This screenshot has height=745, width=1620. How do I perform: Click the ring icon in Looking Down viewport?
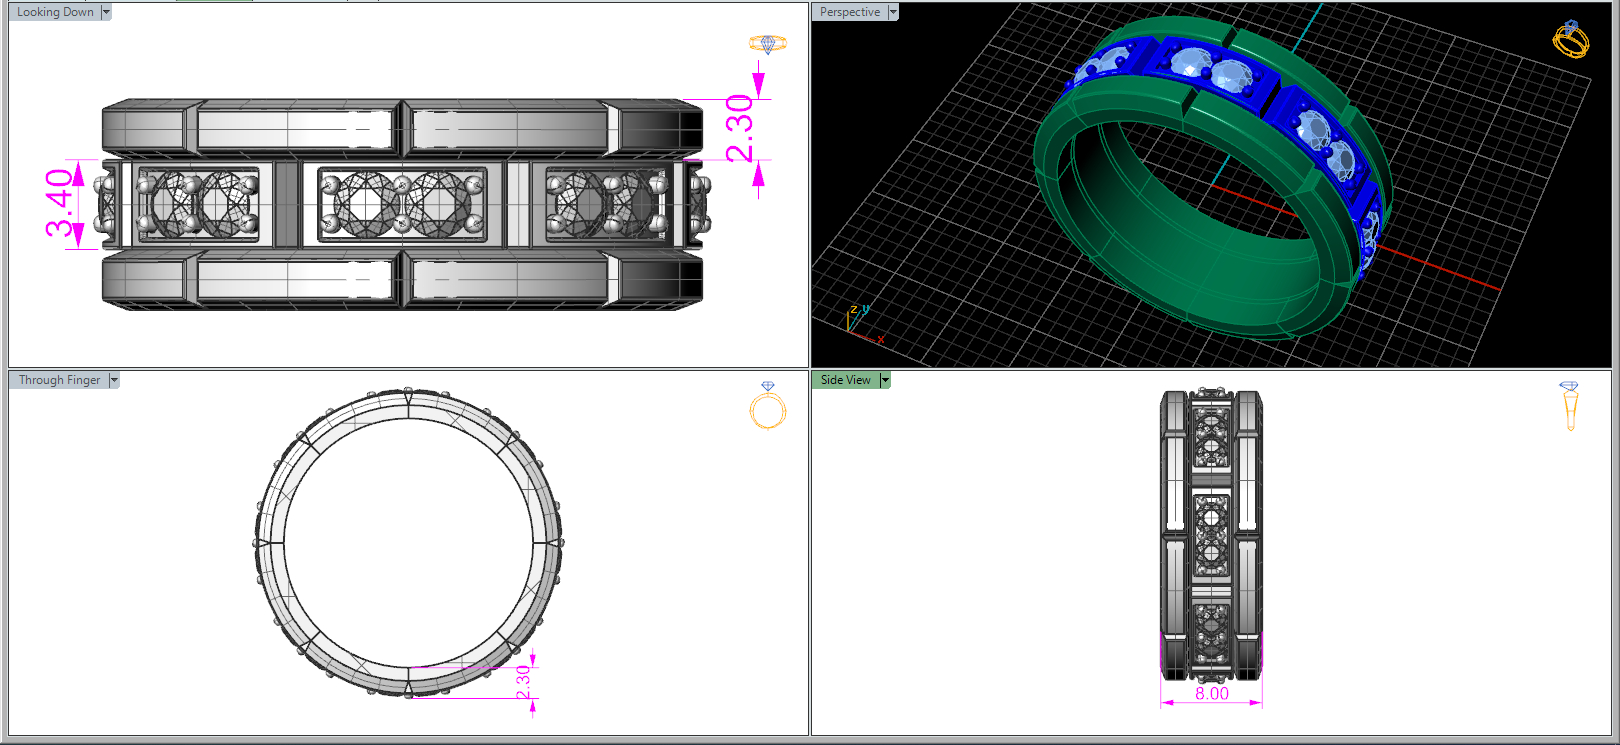(x=768, y=44)
